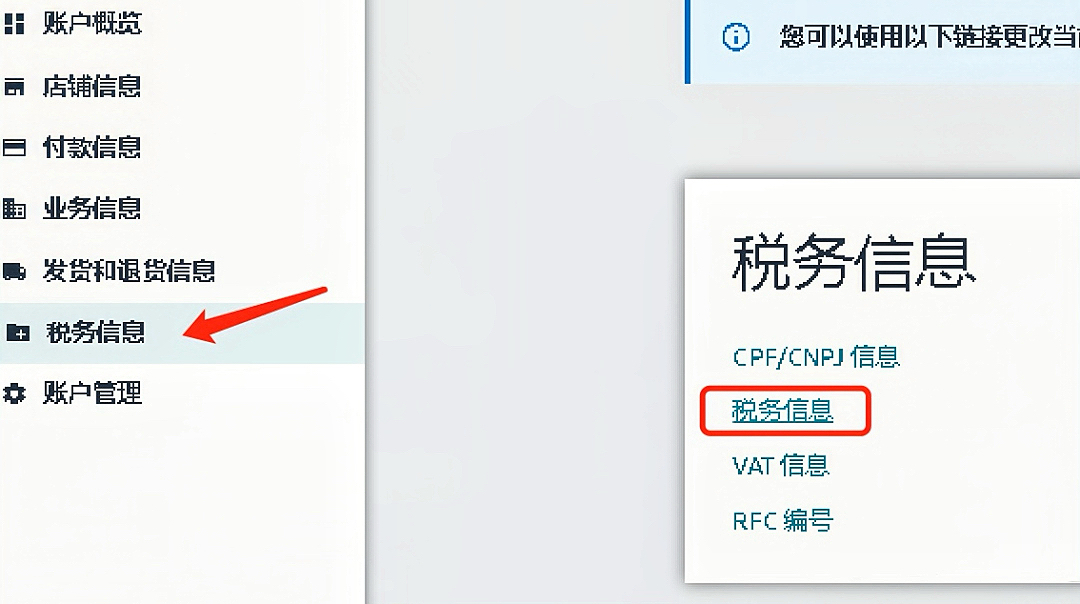The width and height of the screenshot is (1080, 604).
Task: Click the blue info circle icon in banner
Action: [x=736, y=37]
